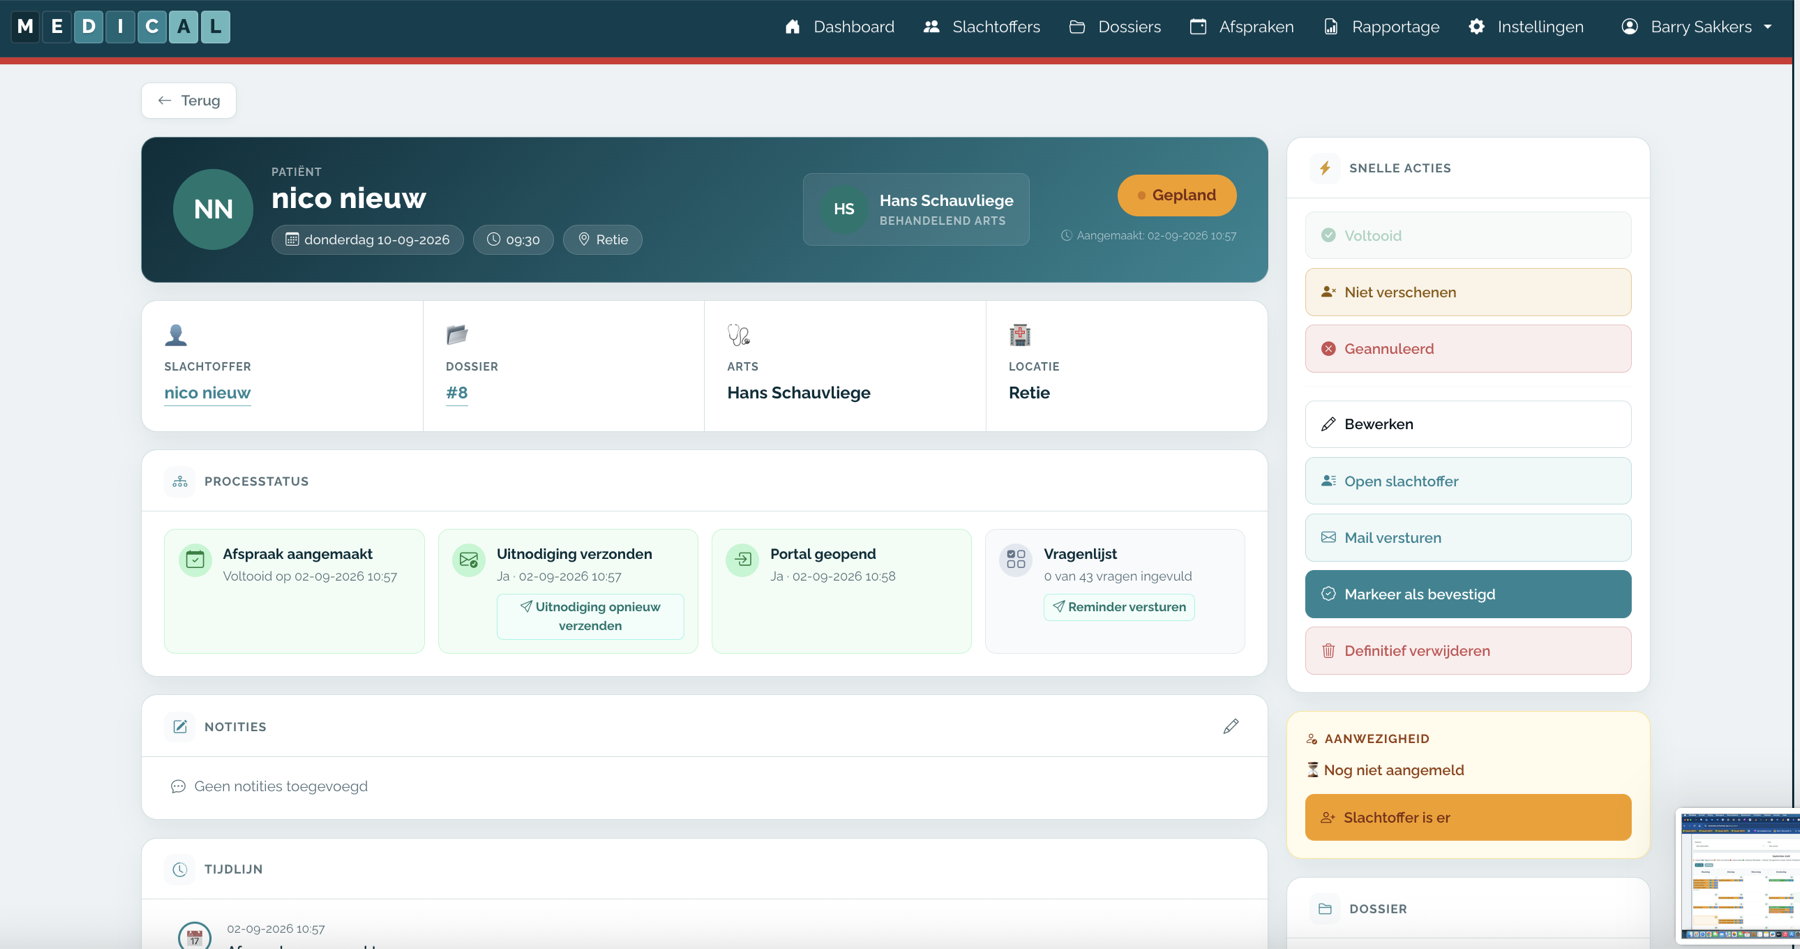Screen dimensions: 1800x949
Task: Click the Arts name Hans Schauvliege in info card
Action: tap(799, 393)
